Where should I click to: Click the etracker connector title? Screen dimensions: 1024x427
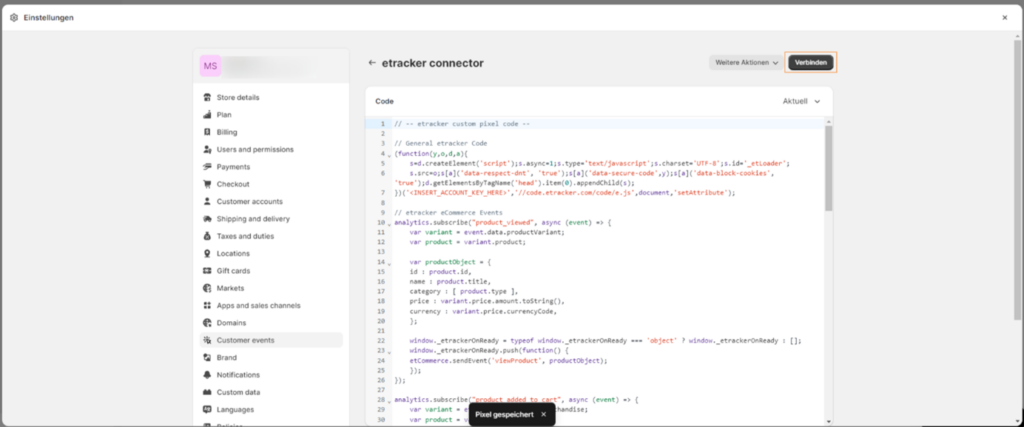click(433, 63)
